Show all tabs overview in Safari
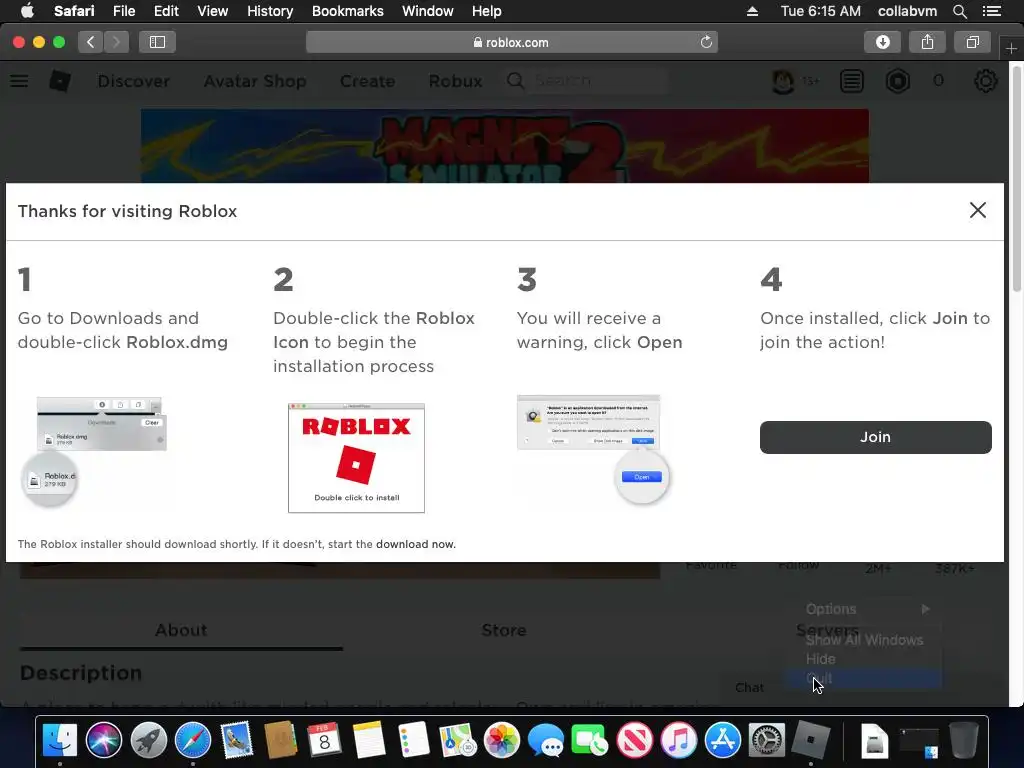 (x=972, y=42)
